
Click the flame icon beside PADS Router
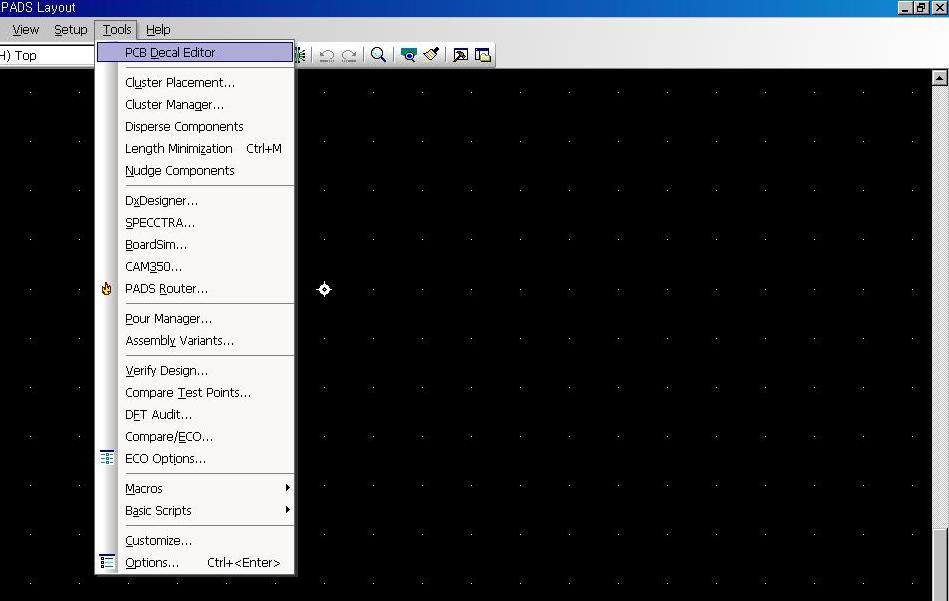pyautogui.click(x=107, y=289)
